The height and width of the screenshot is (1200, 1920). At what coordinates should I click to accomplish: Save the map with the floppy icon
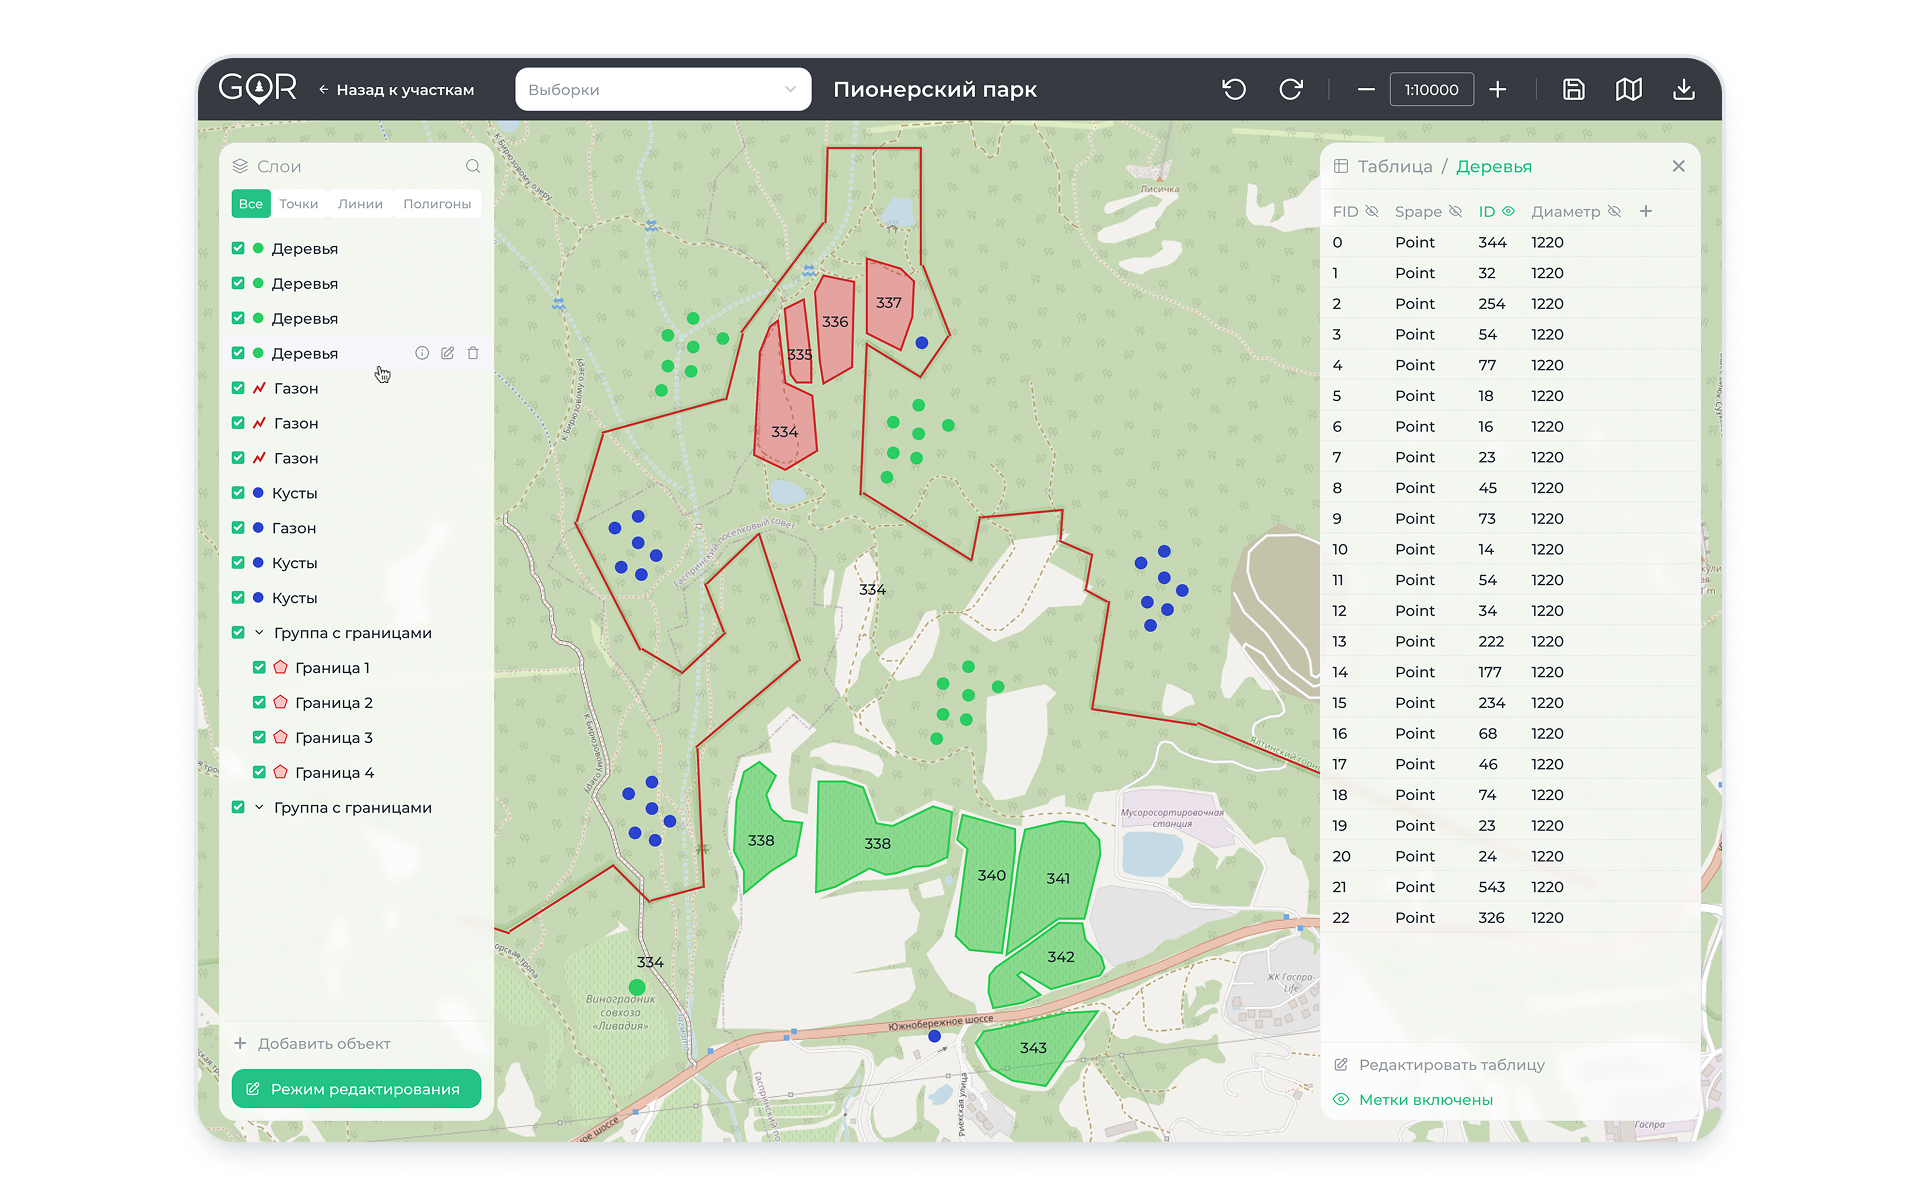(1573, 89)
